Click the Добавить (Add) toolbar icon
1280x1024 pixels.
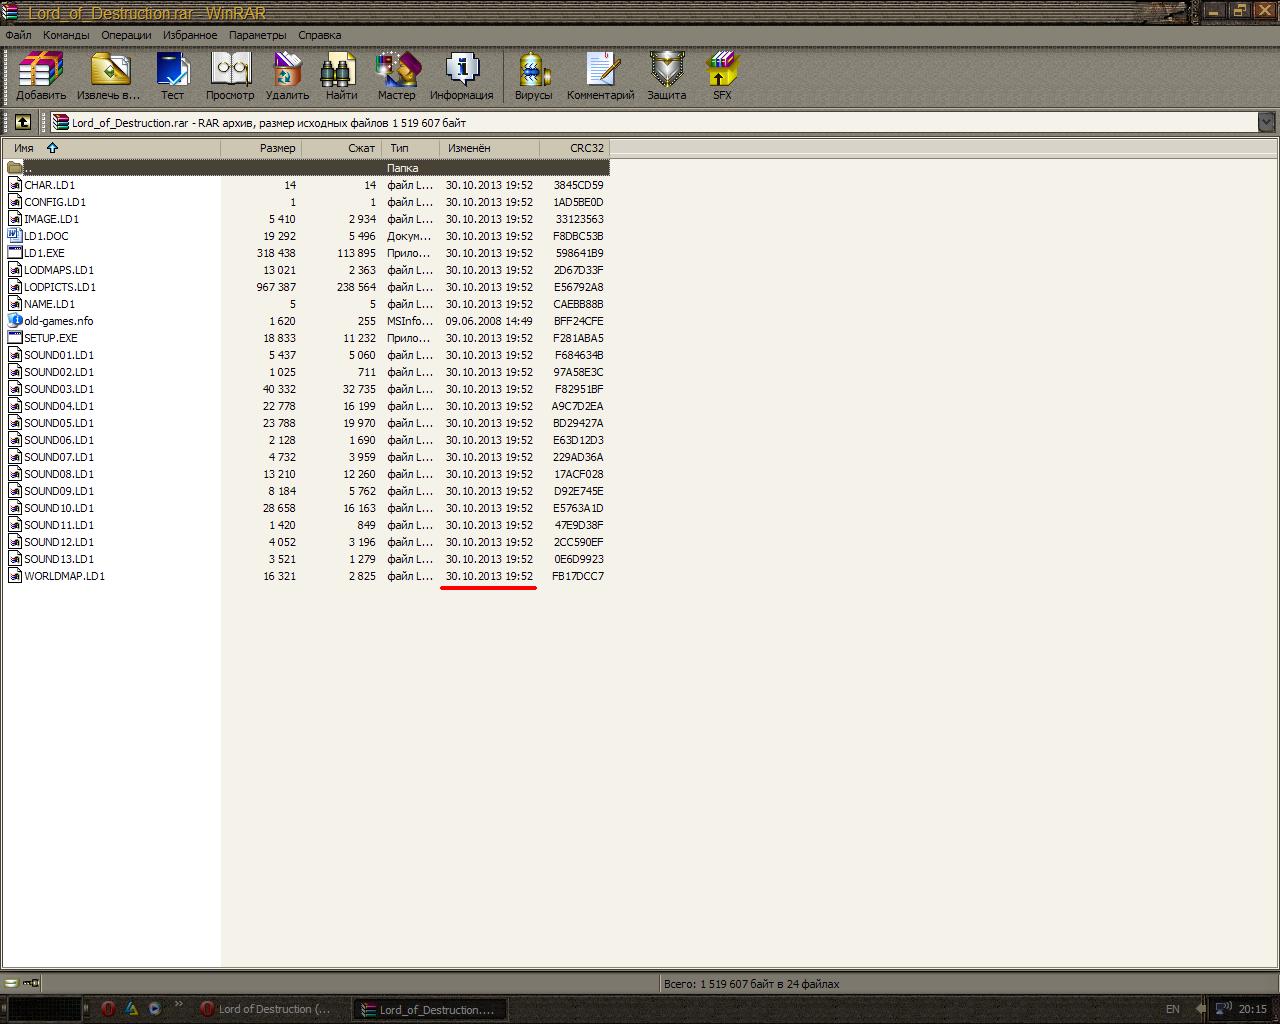[41, 76]
